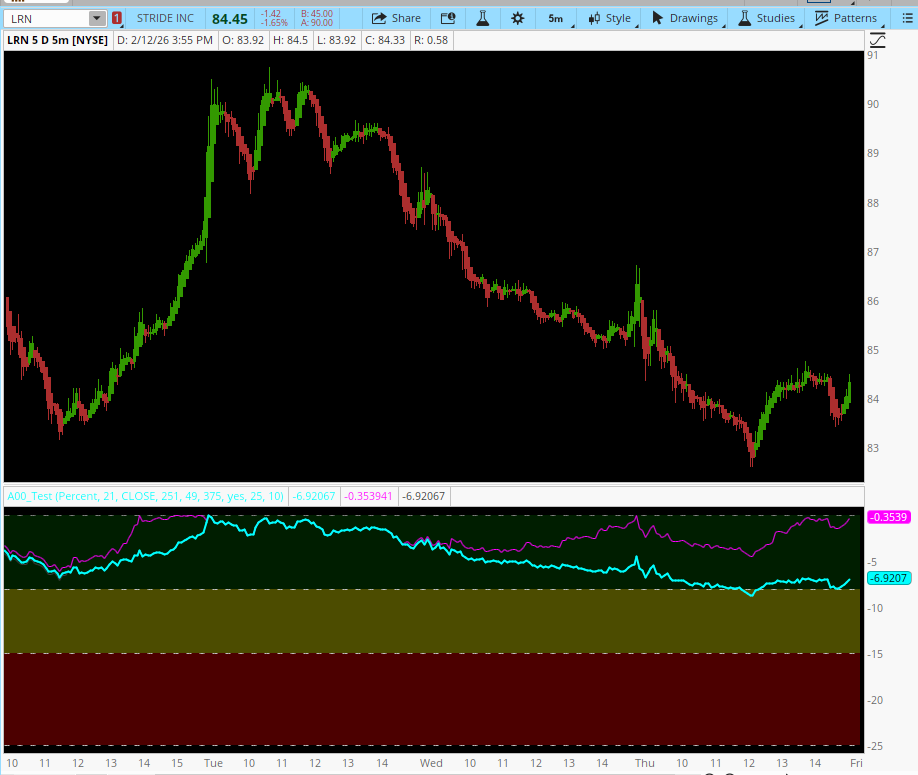Click the icon between Share and flask

pyautogui.click(x=448, y=18)
